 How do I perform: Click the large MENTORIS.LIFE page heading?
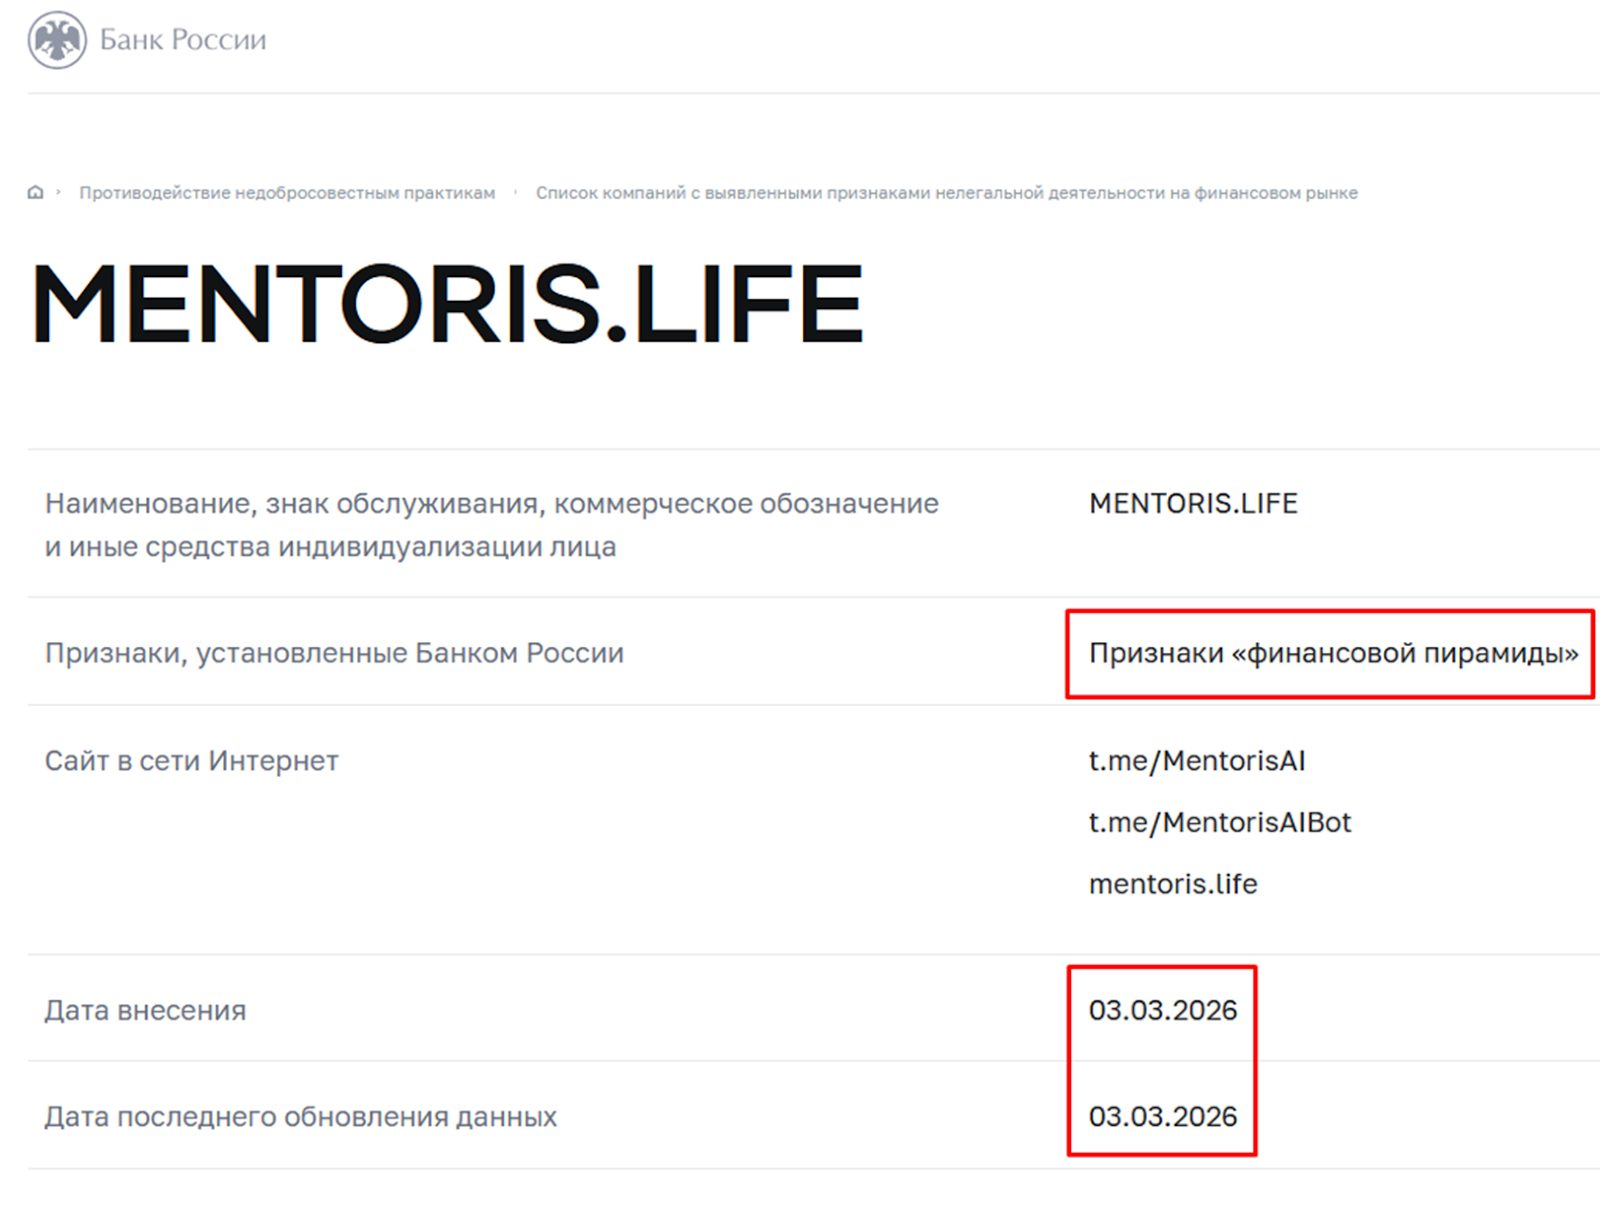tap(447, 304)
